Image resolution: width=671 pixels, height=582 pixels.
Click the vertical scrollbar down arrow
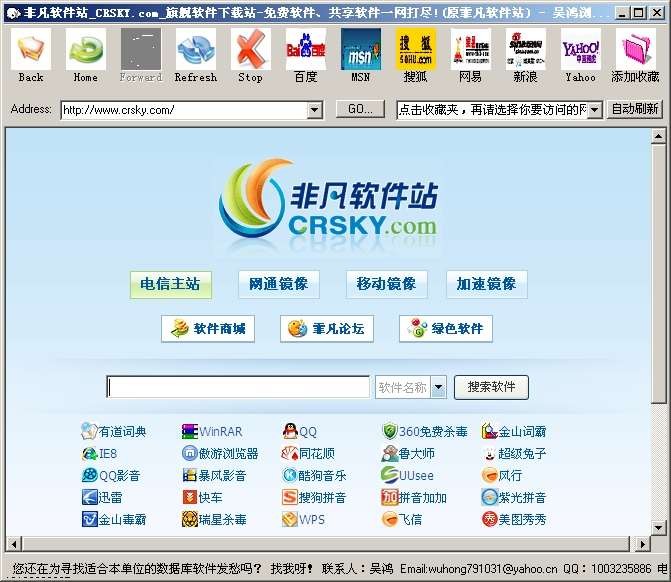point(659,528)
